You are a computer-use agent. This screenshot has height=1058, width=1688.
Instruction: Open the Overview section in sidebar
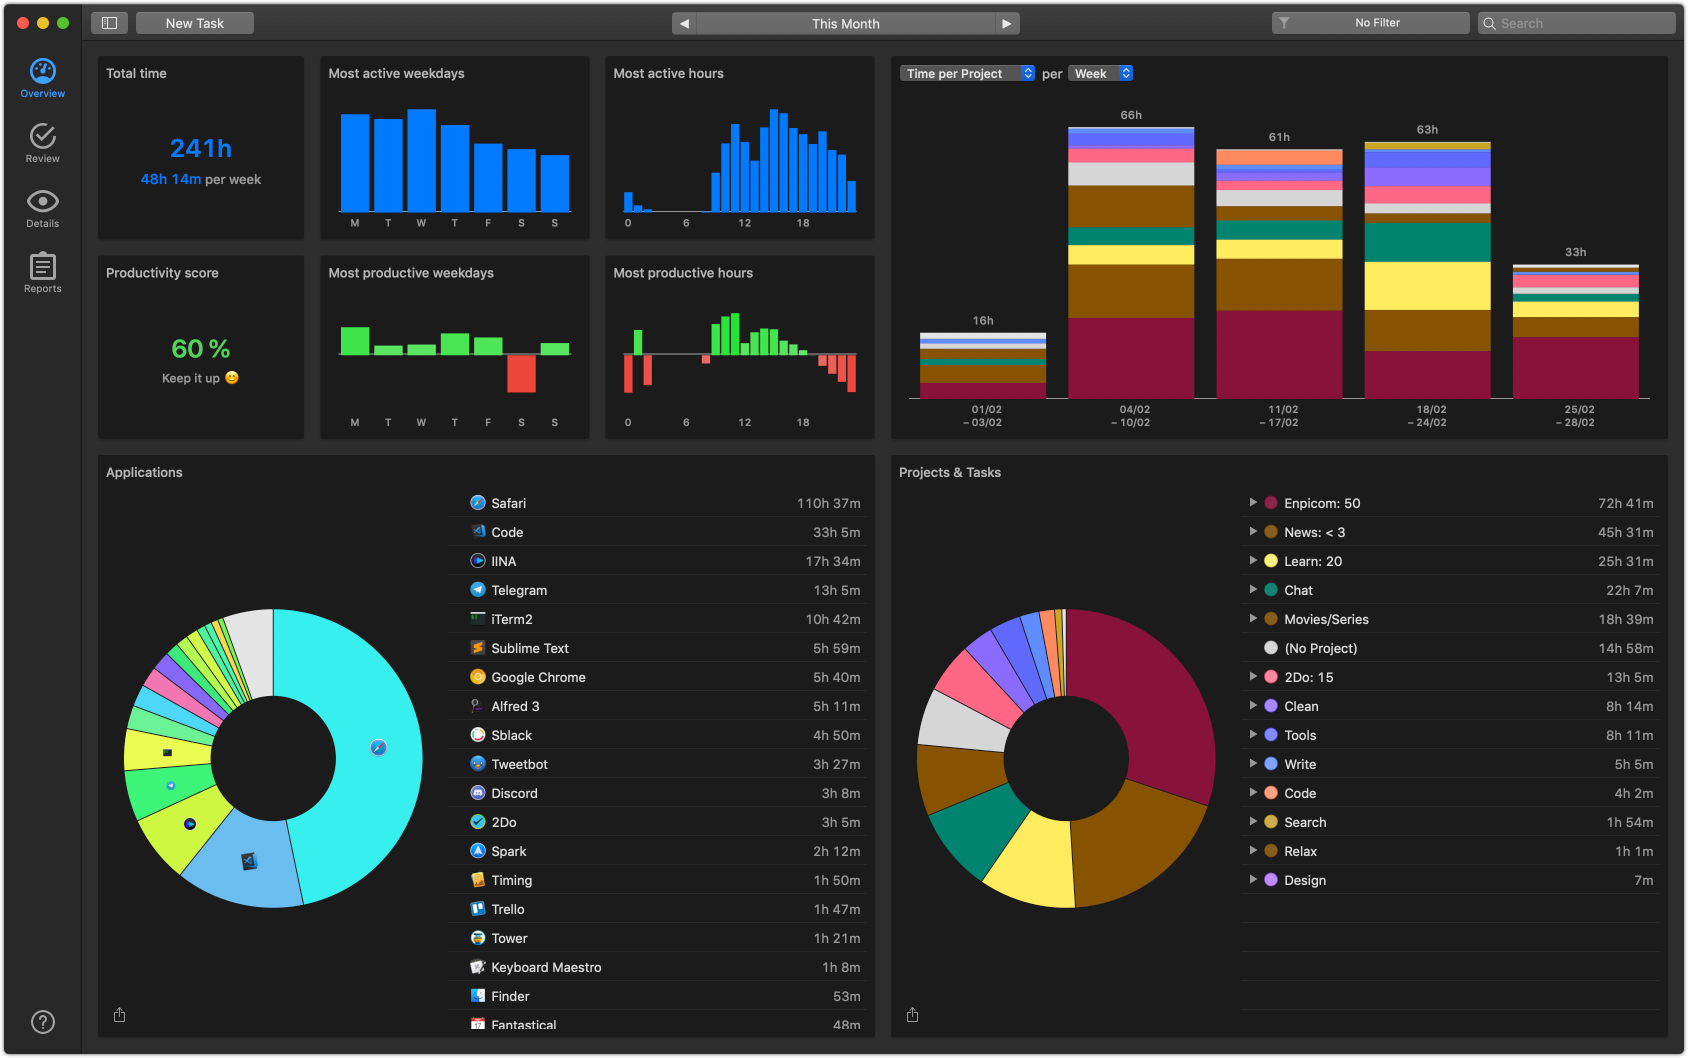pos(42,79)
